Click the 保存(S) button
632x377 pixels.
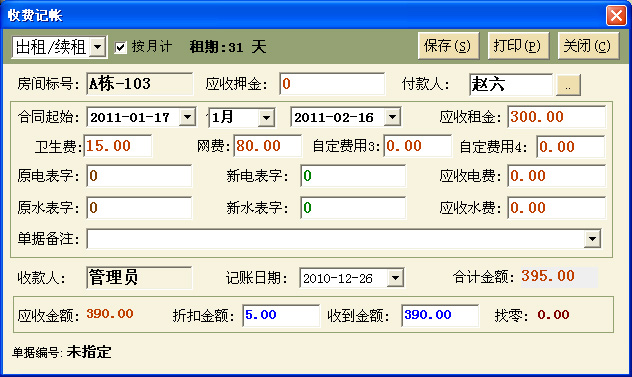click(448, 46)
